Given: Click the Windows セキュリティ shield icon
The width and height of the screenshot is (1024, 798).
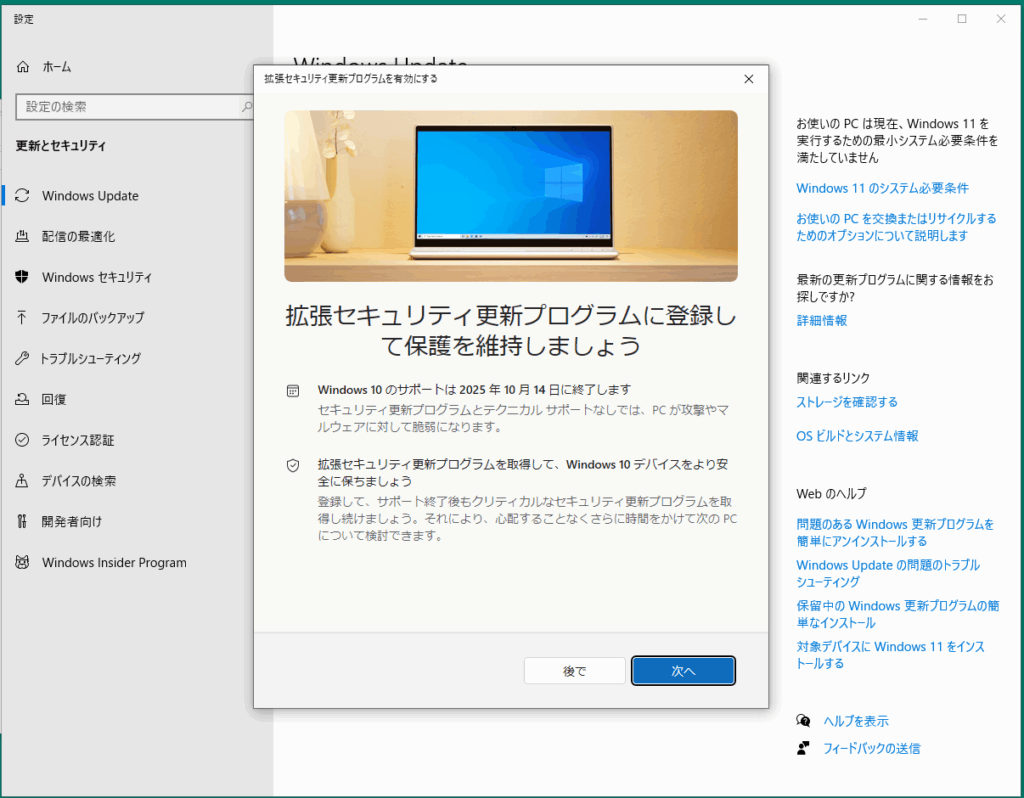Looking at the screenshot, I should click(x=22, y=277).
